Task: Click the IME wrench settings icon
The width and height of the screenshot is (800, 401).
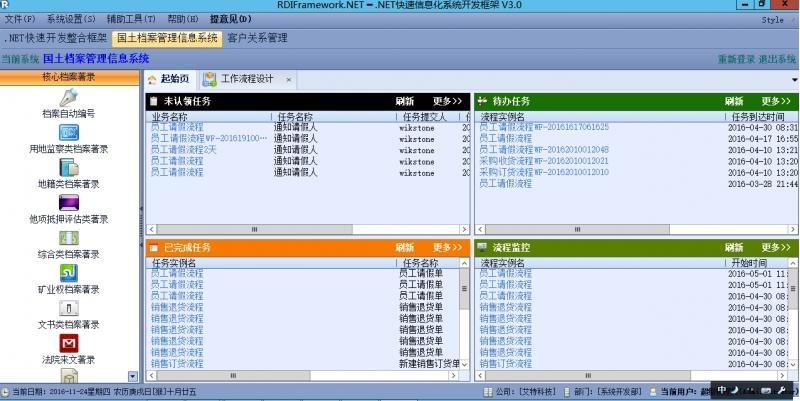Action: tap(782, 390)
